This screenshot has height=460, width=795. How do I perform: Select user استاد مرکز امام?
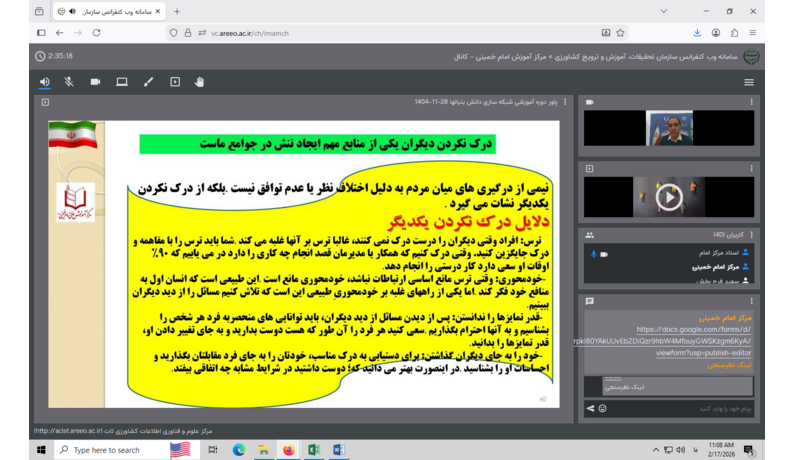(719, 253)
